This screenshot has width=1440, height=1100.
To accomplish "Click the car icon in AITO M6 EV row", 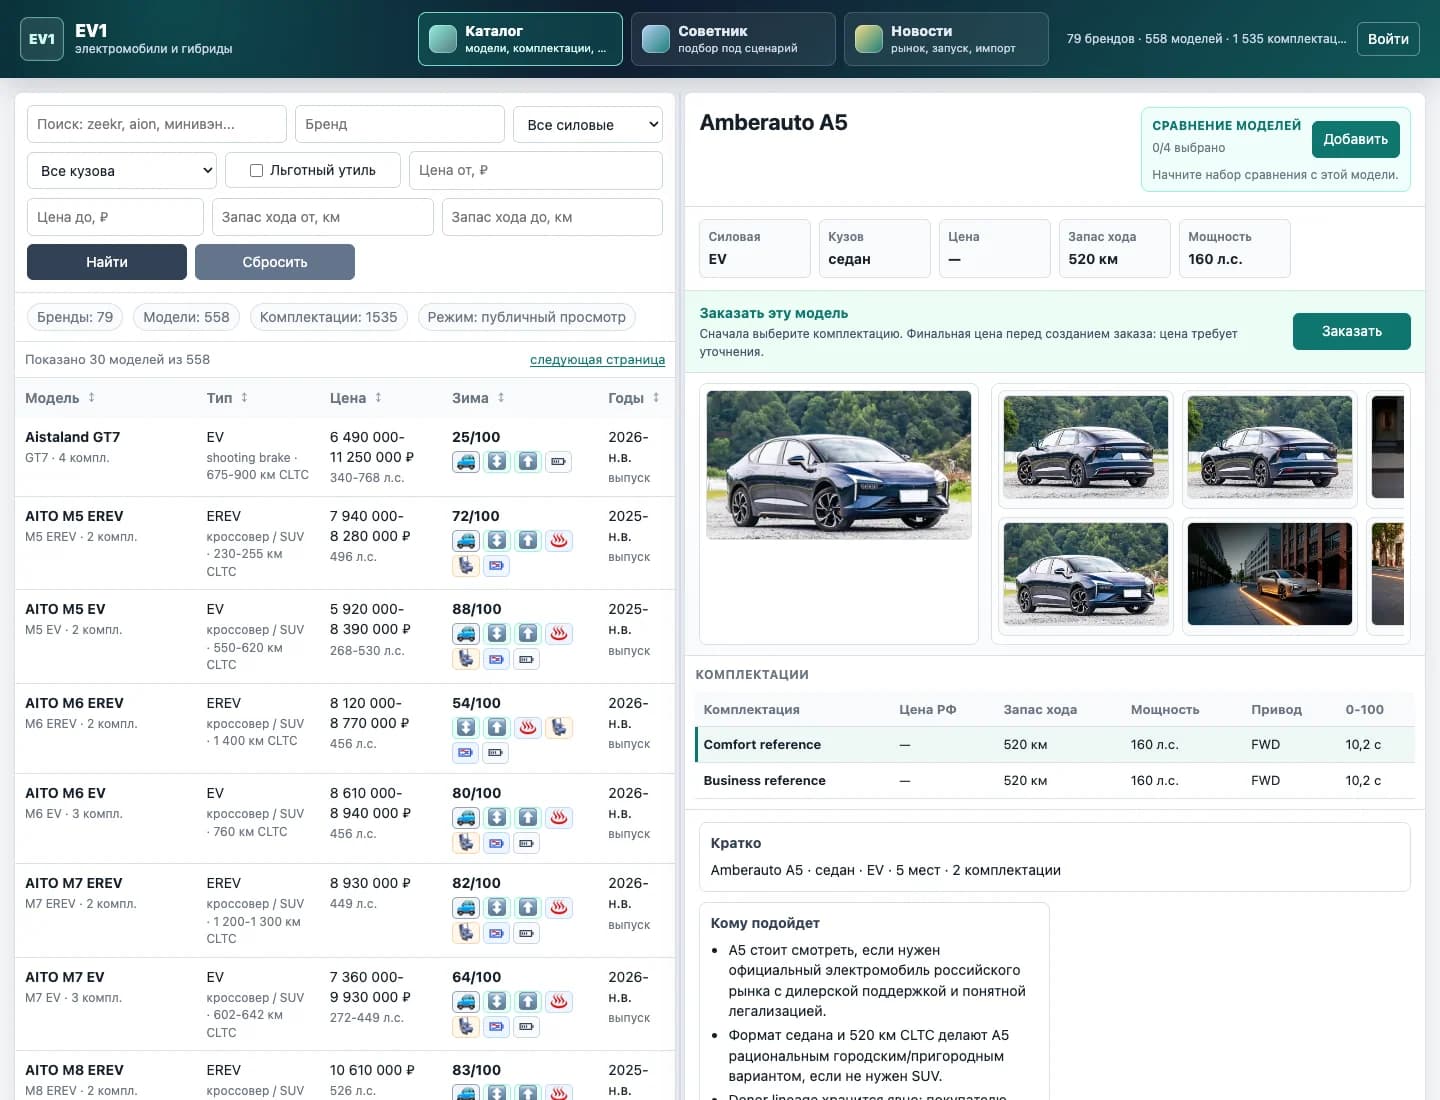I will [465, 817].
